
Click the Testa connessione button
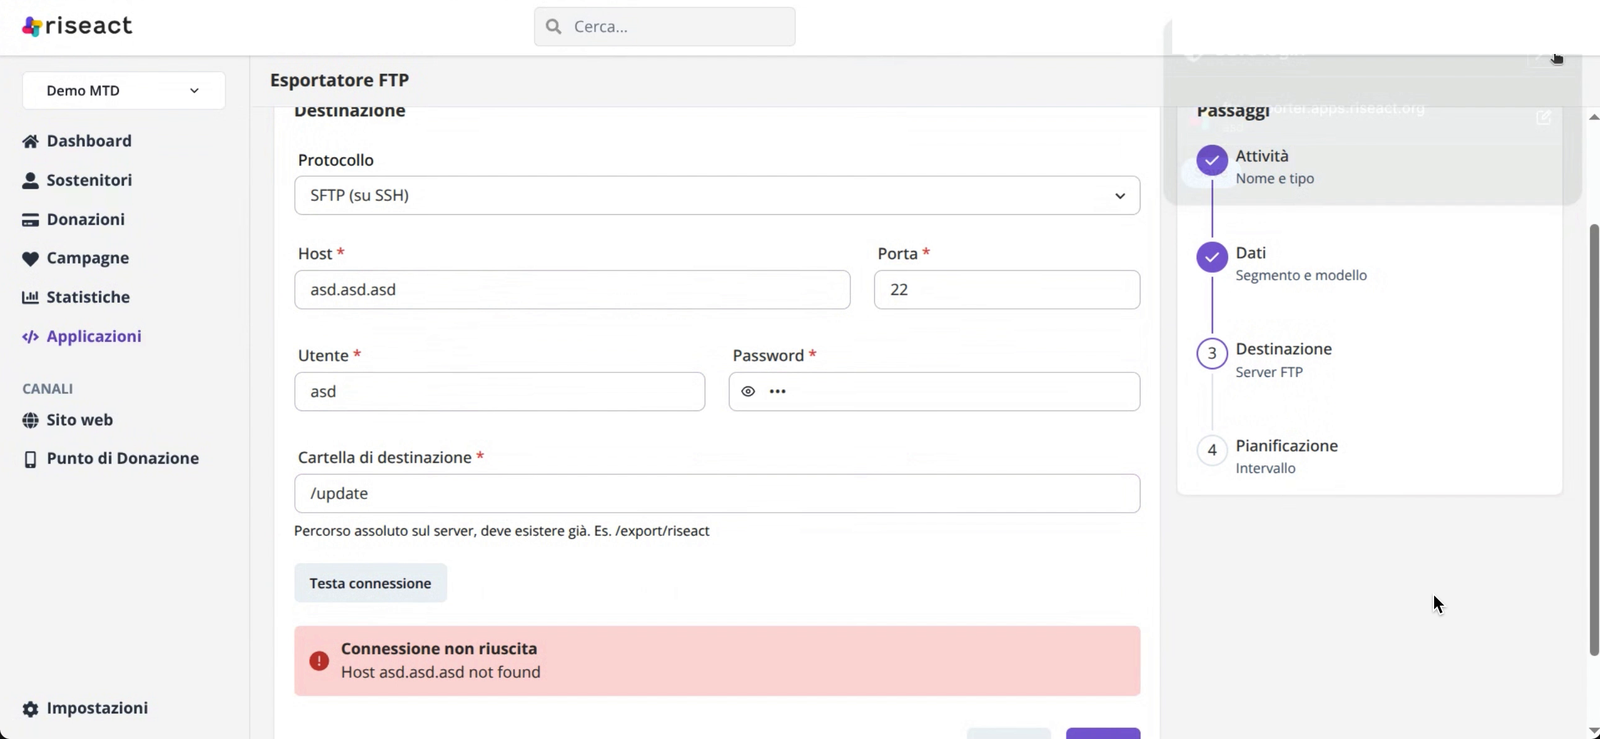coord(370,583)
